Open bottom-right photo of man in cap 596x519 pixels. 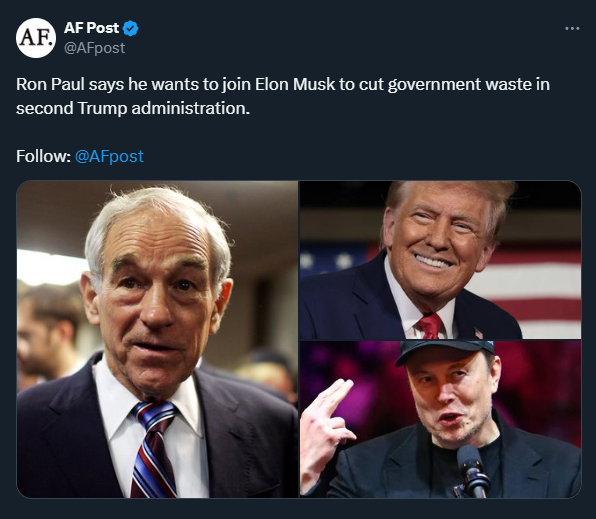tap(441, 419)
